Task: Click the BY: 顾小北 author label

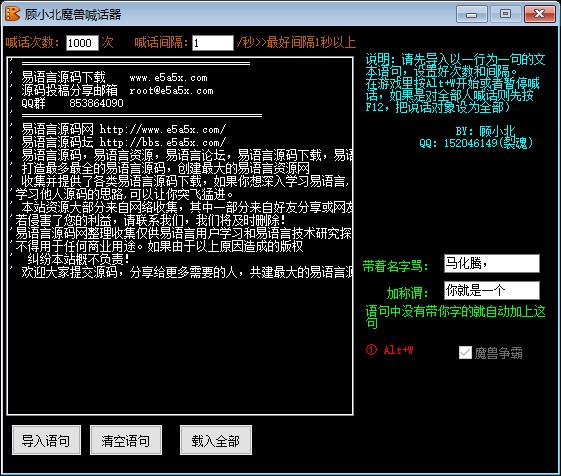Action: pos(485,131)
